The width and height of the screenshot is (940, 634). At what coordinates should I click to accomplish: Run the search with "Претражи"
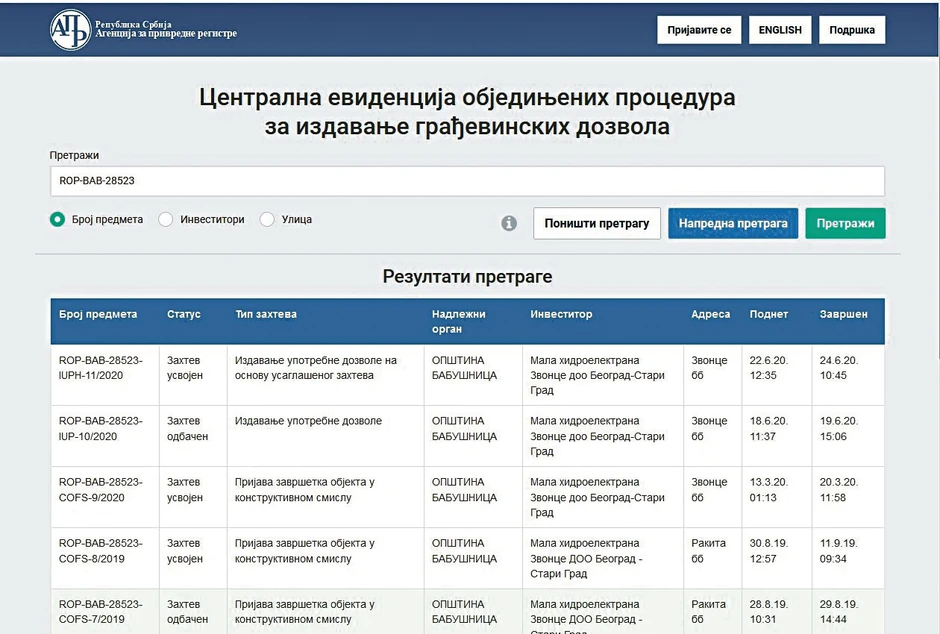coord(845,223)
